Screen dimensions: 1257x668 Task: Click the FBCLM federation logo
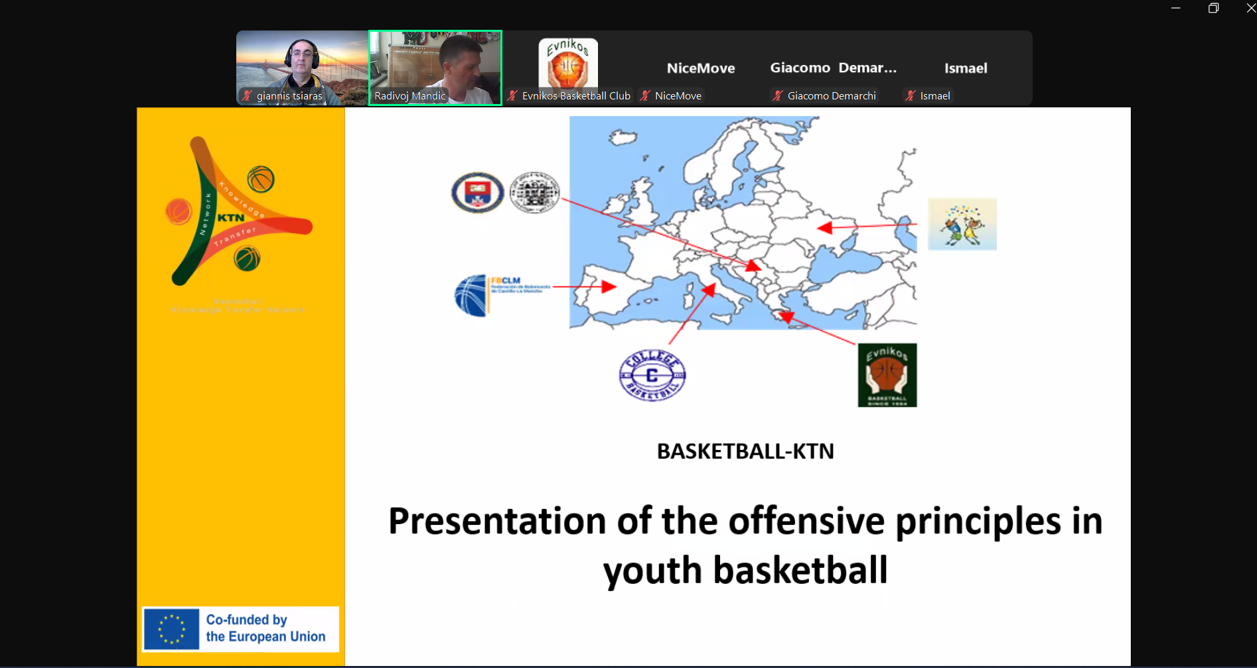(498, 295)
